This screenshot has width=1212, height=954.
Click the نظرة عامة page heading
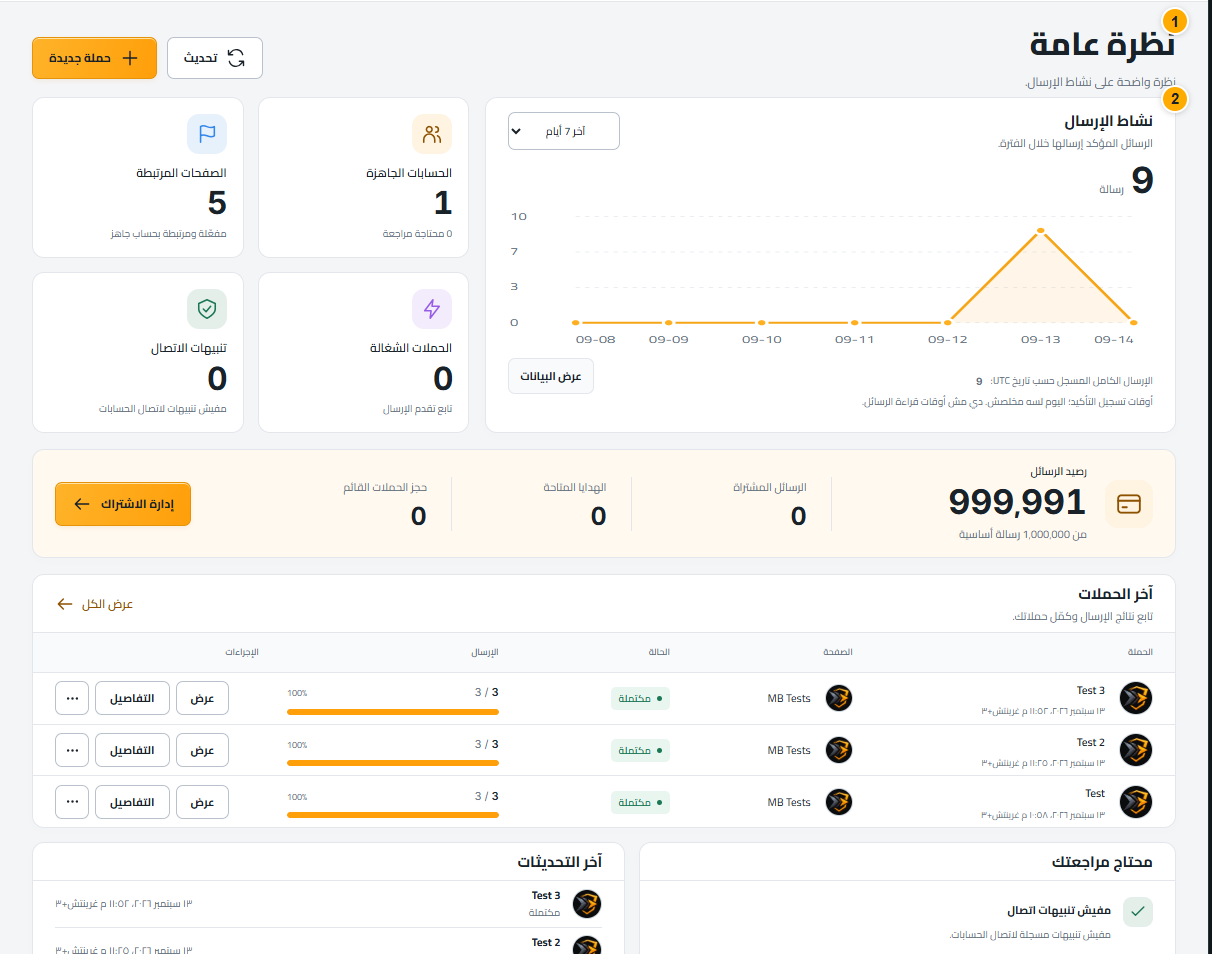tap(1102, 45)
